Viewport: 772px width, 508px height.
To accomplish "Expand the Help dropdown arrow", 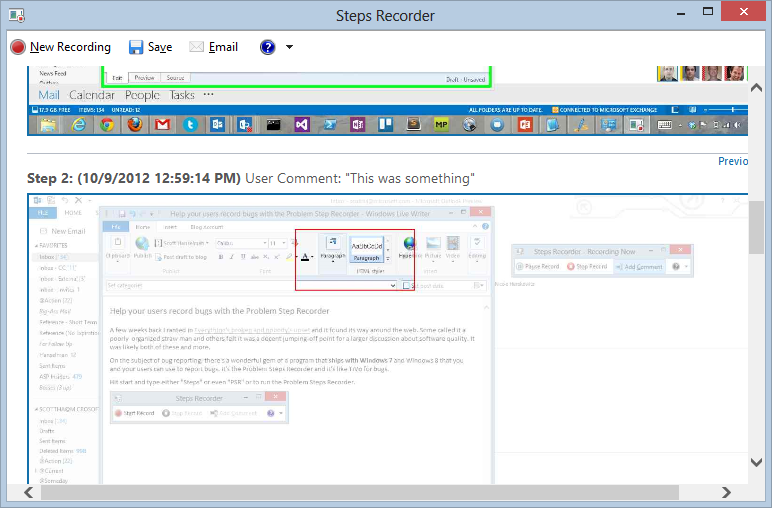I will (x=289, y=47).
